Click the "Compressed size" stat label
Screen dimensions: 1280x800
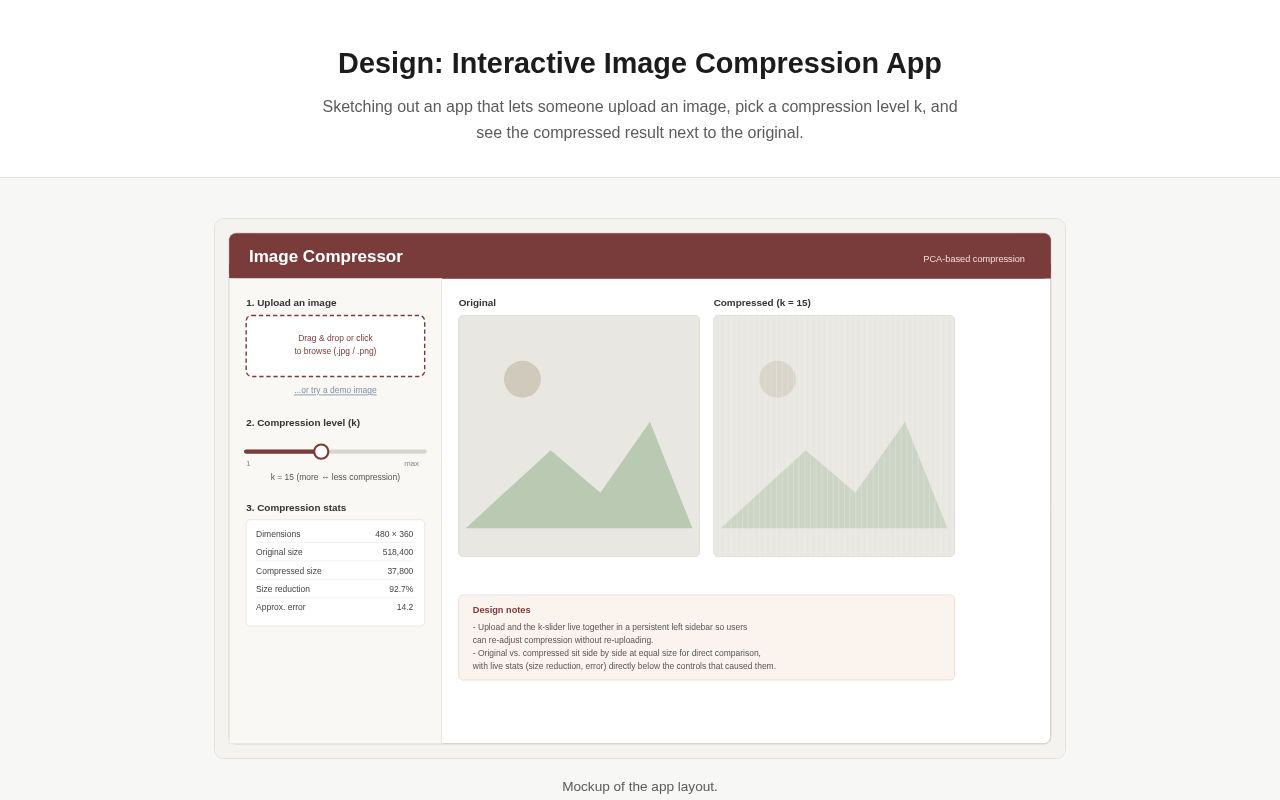289,571
